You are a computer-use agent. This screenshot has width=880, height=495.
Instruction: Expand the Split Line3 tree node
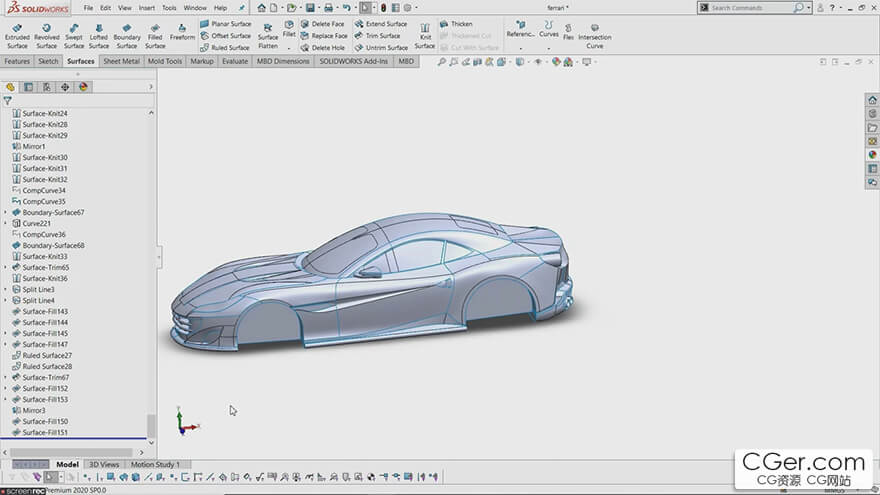[6, 290]
